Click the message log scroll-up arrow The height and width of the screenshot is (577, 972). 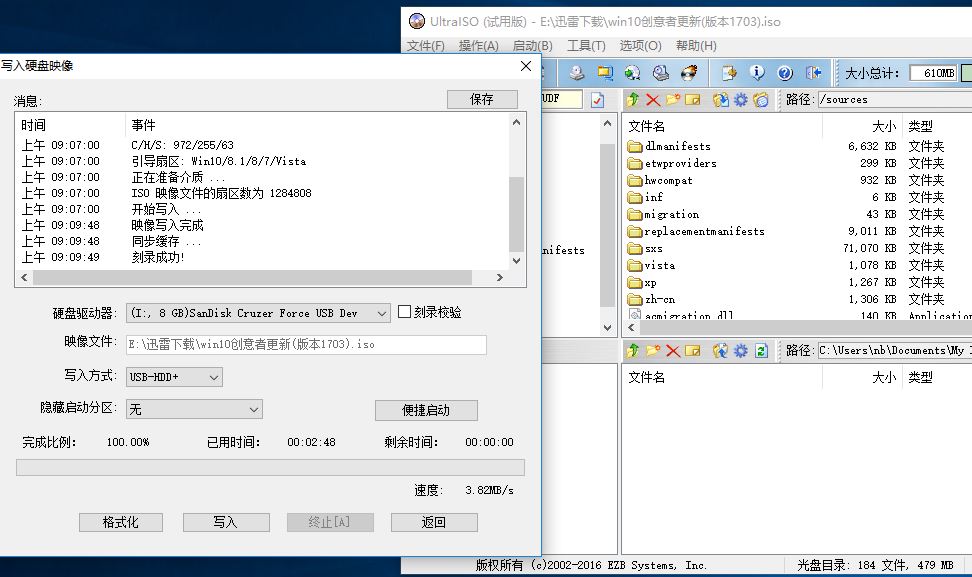coord(516,123)
